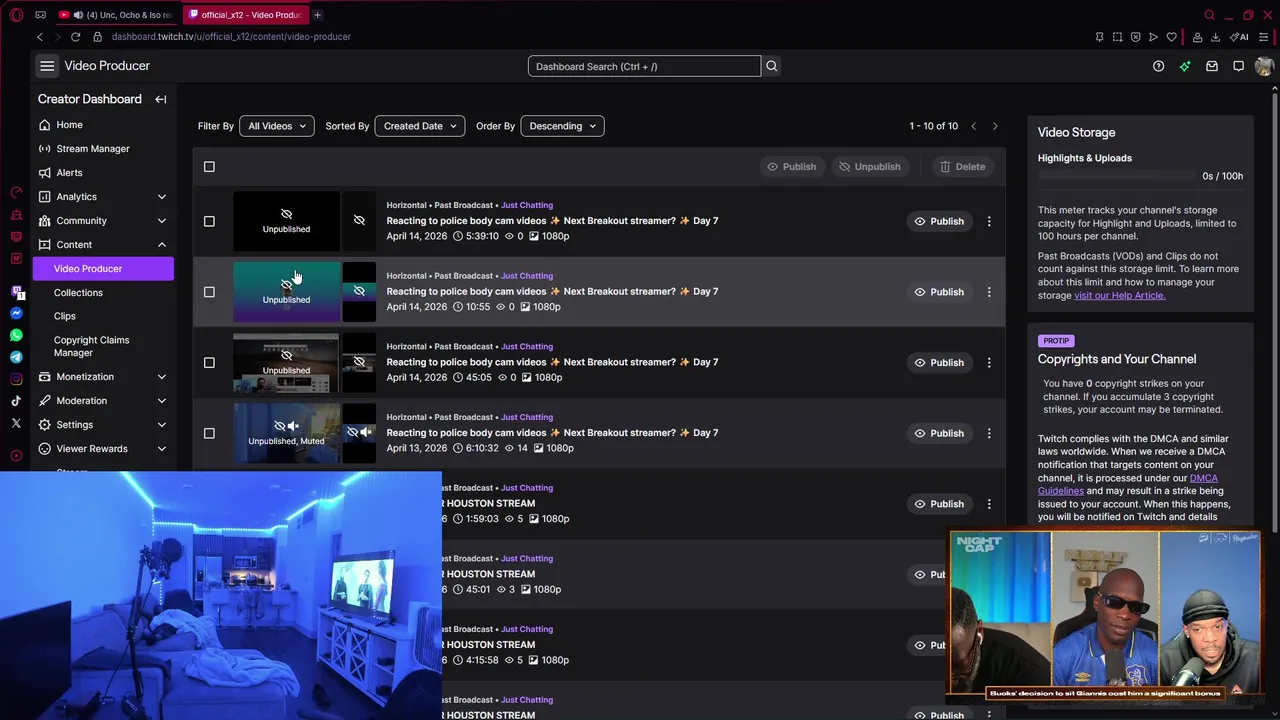The width and height of the screenshot is (1280, 720).
Task: Reload the page with the refresh icon
Action: [75, 37]
